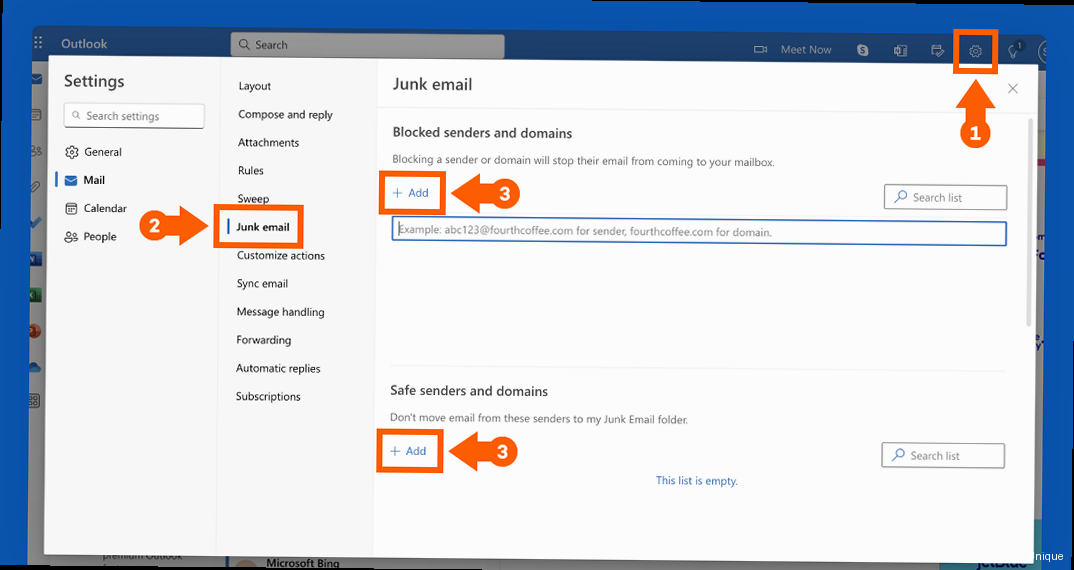The image size is (1074, 570).
Task: Click the blocked sender address text field
Action: click(x=698, y=232)
